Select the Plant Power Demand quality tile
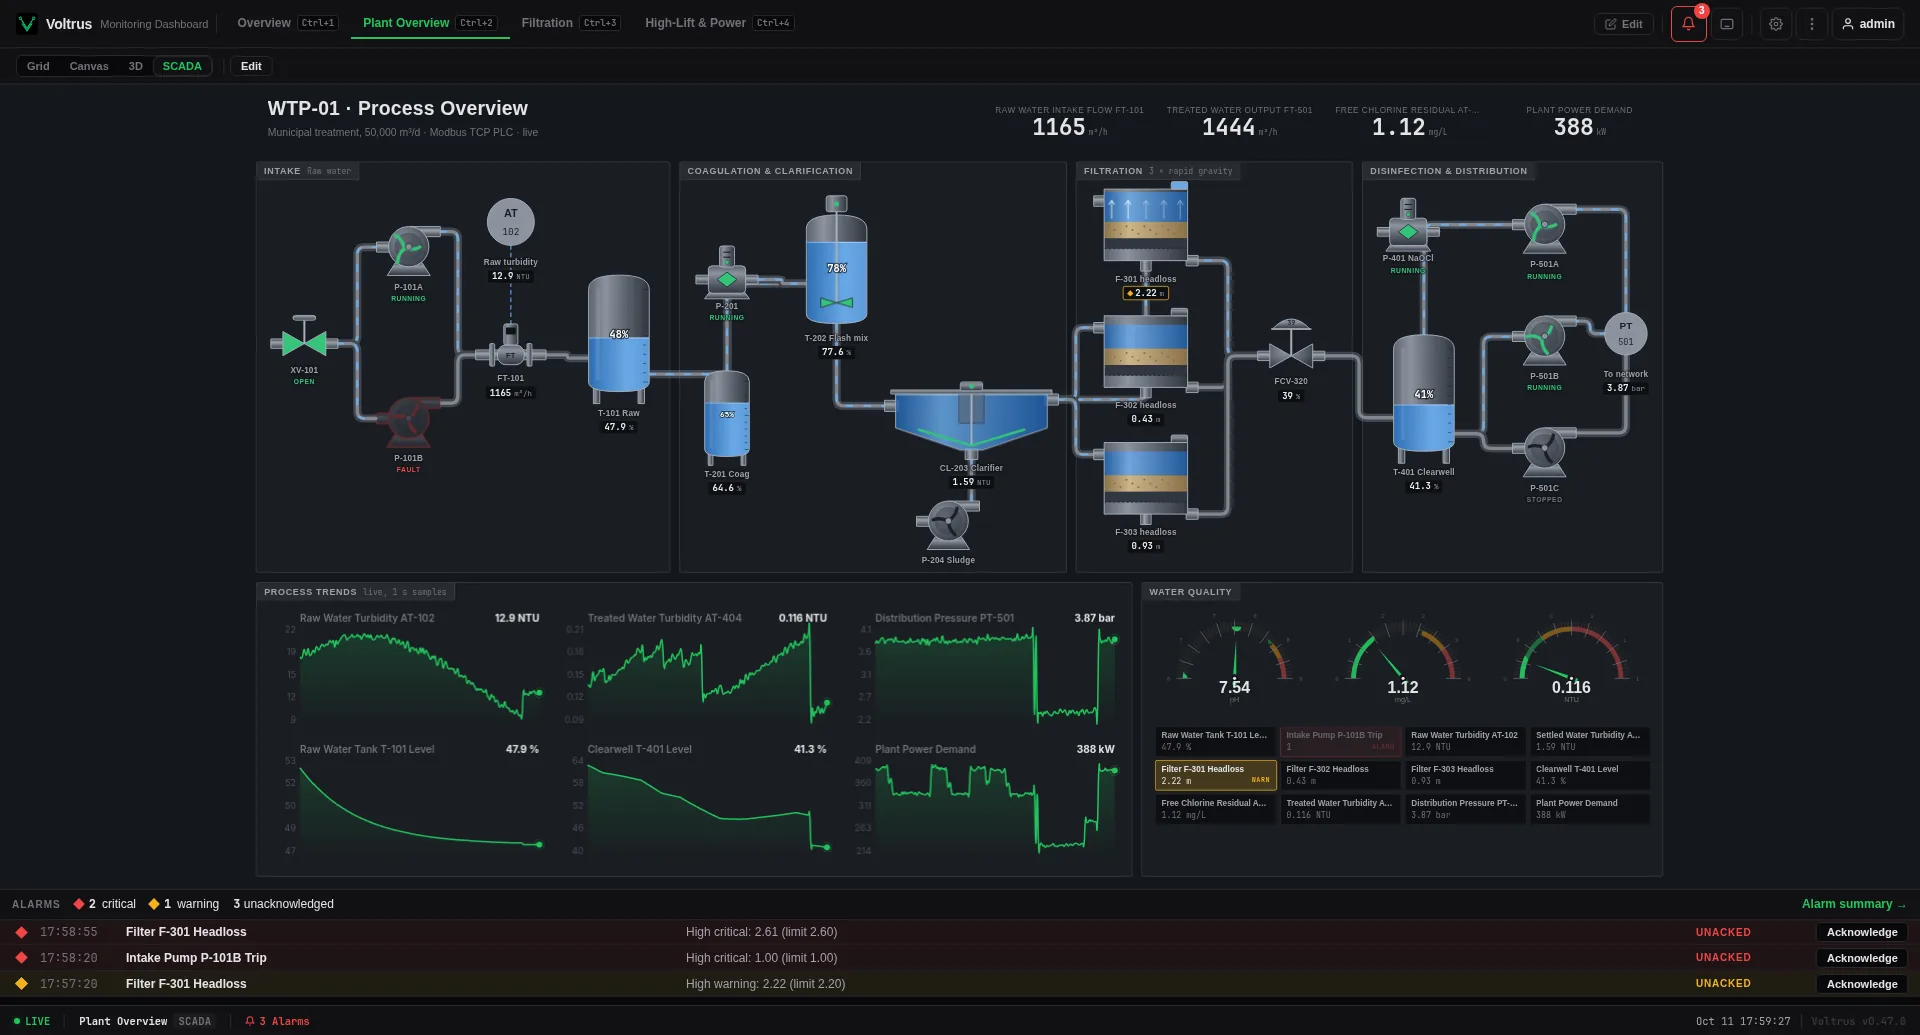 point(1590,809)
